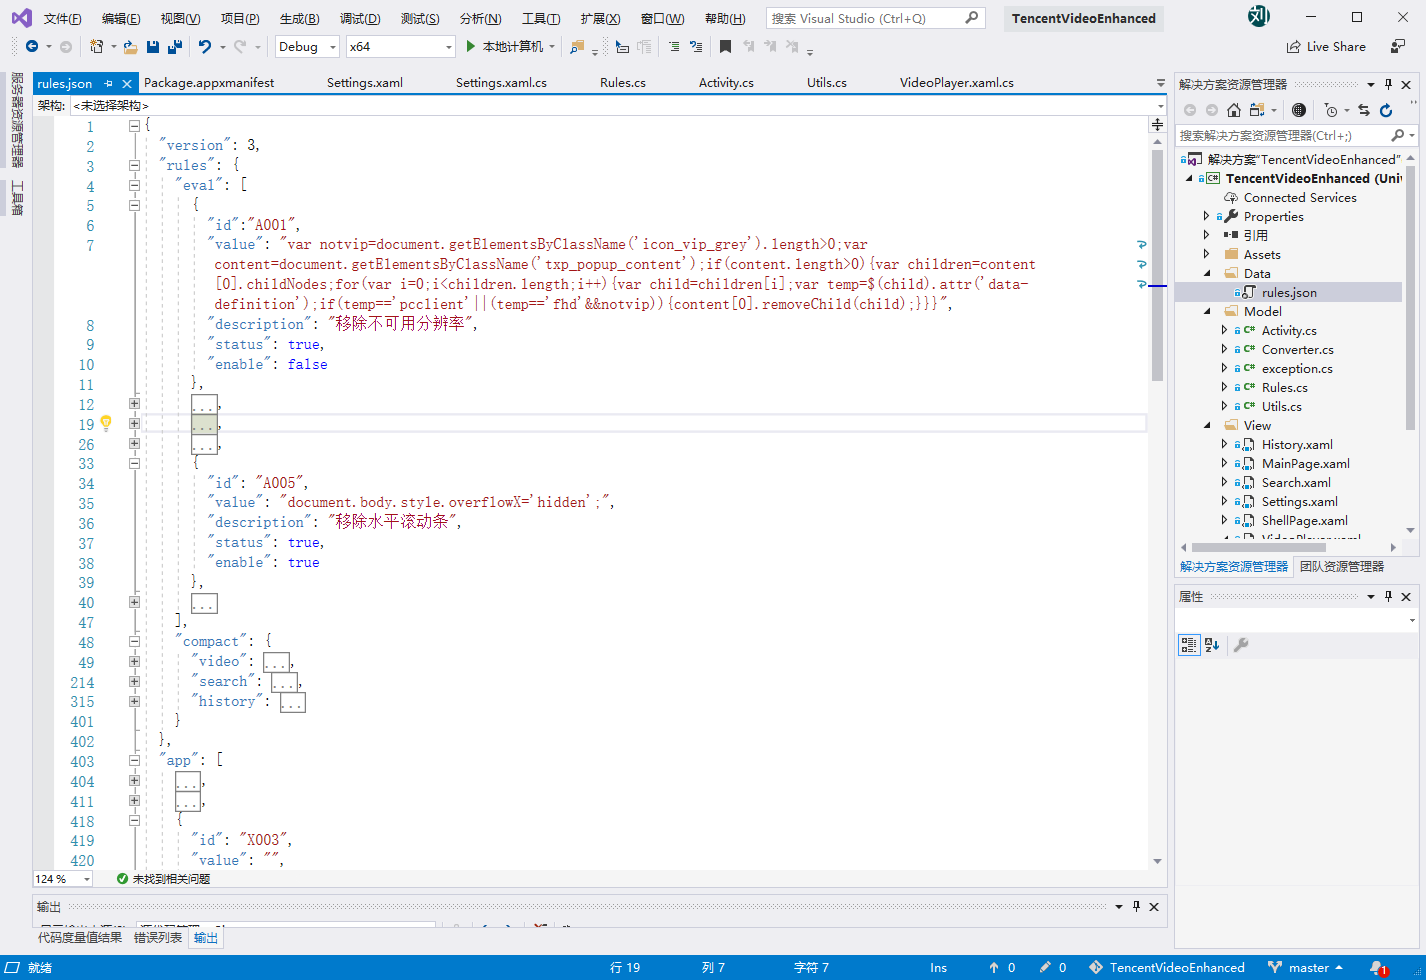Click the split editor handle above the scrollbar
The width and height of the screenshot is (1426, 980).
[1157, 125]
